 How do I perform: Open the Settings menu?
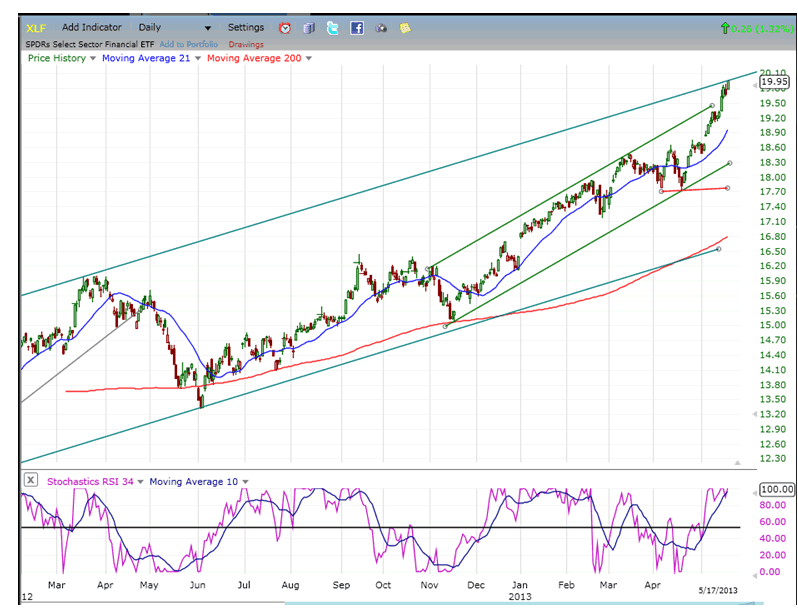(x=246, y=28)
